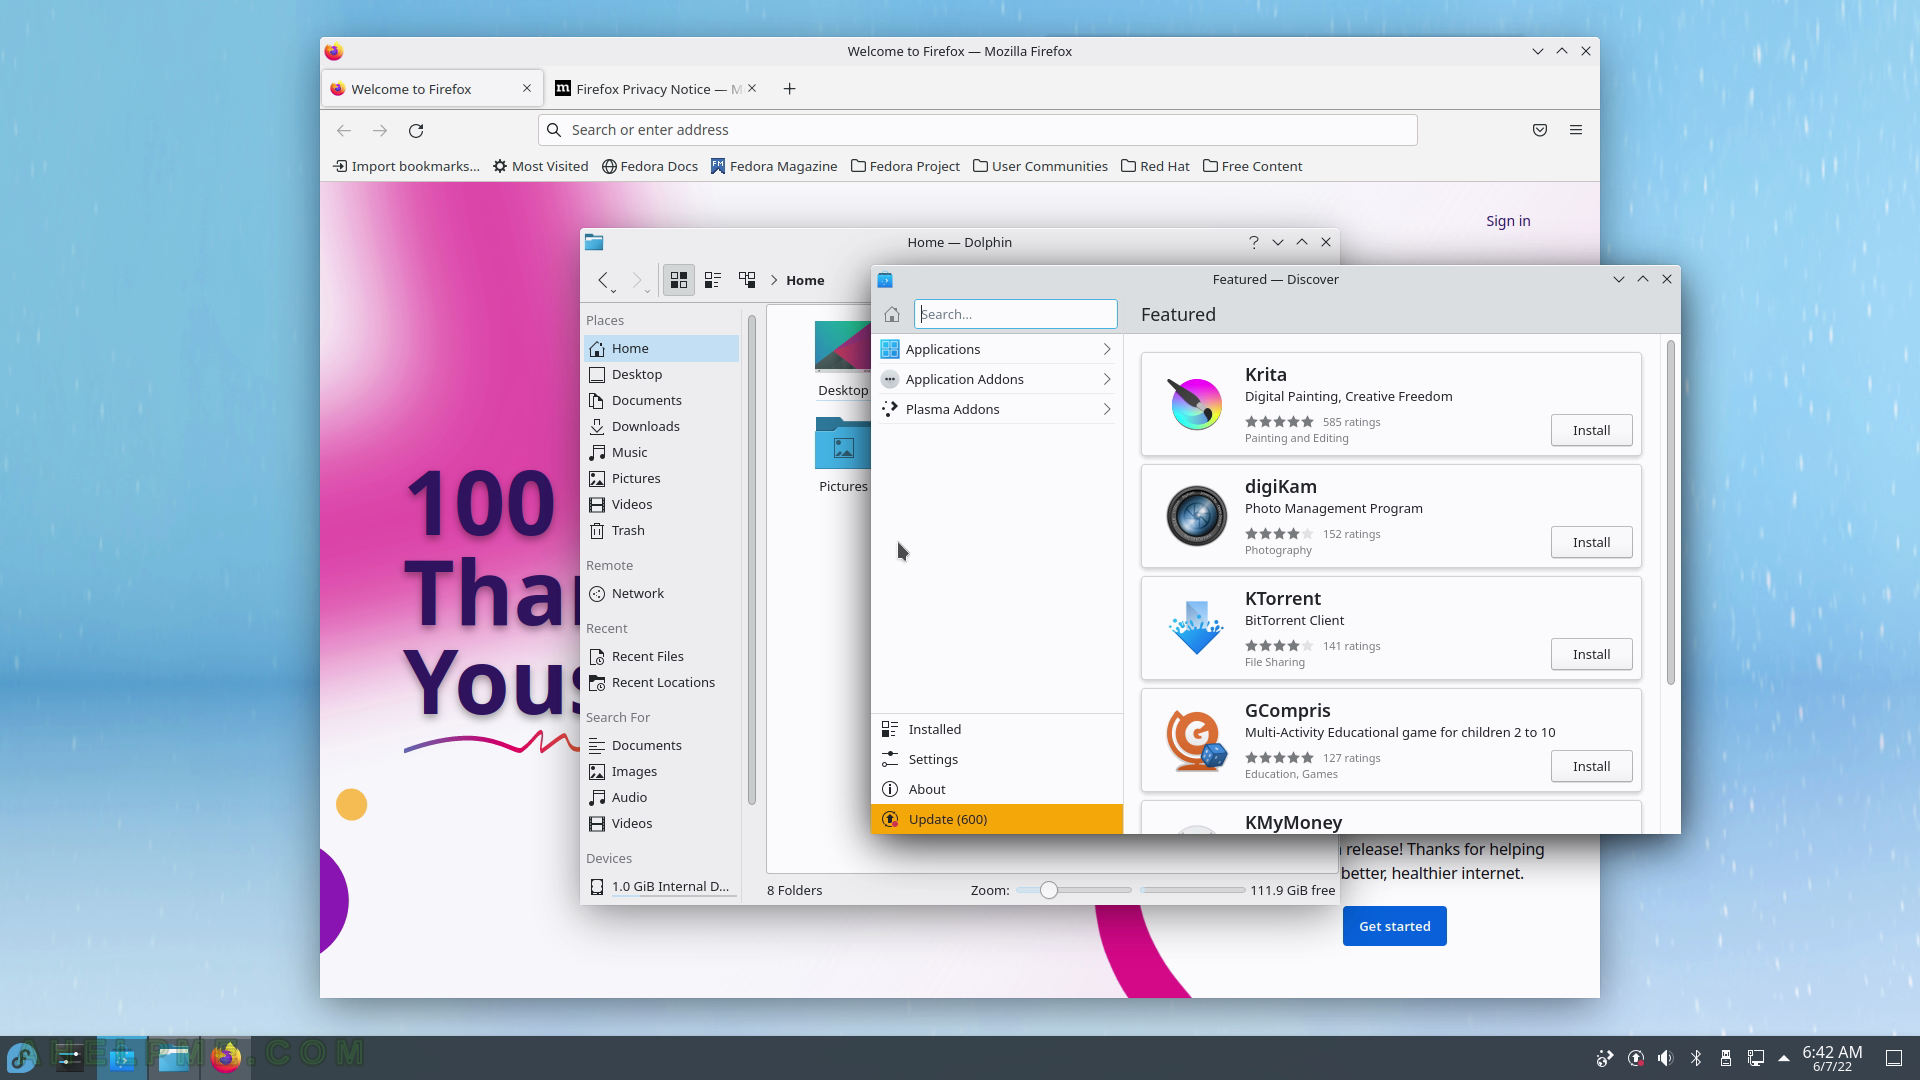Click the Krita app icon

click(1196, 404)
